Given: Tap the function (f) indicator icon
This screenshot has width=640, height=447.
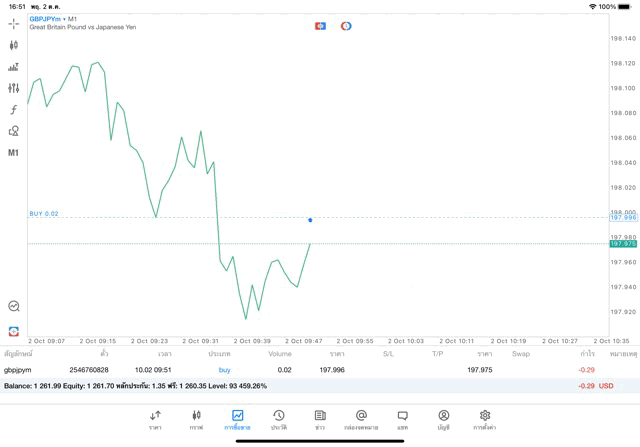Looking at the screenshot, I should (13, 110).
